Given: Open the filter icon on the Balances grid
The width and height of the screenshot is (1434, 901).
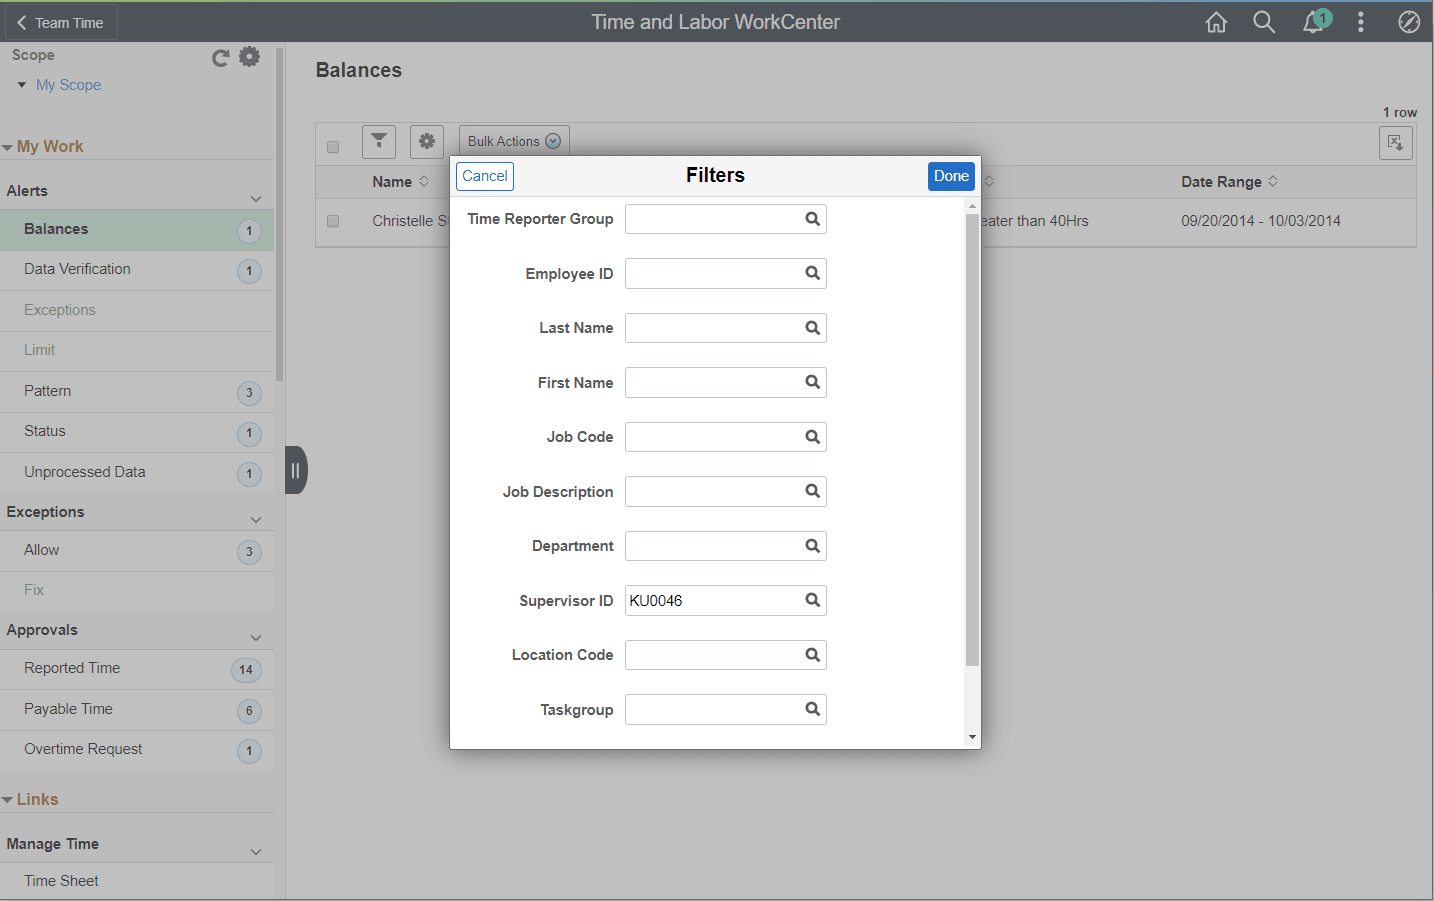Looking at the screenshot, I should [x=379, y=141].
